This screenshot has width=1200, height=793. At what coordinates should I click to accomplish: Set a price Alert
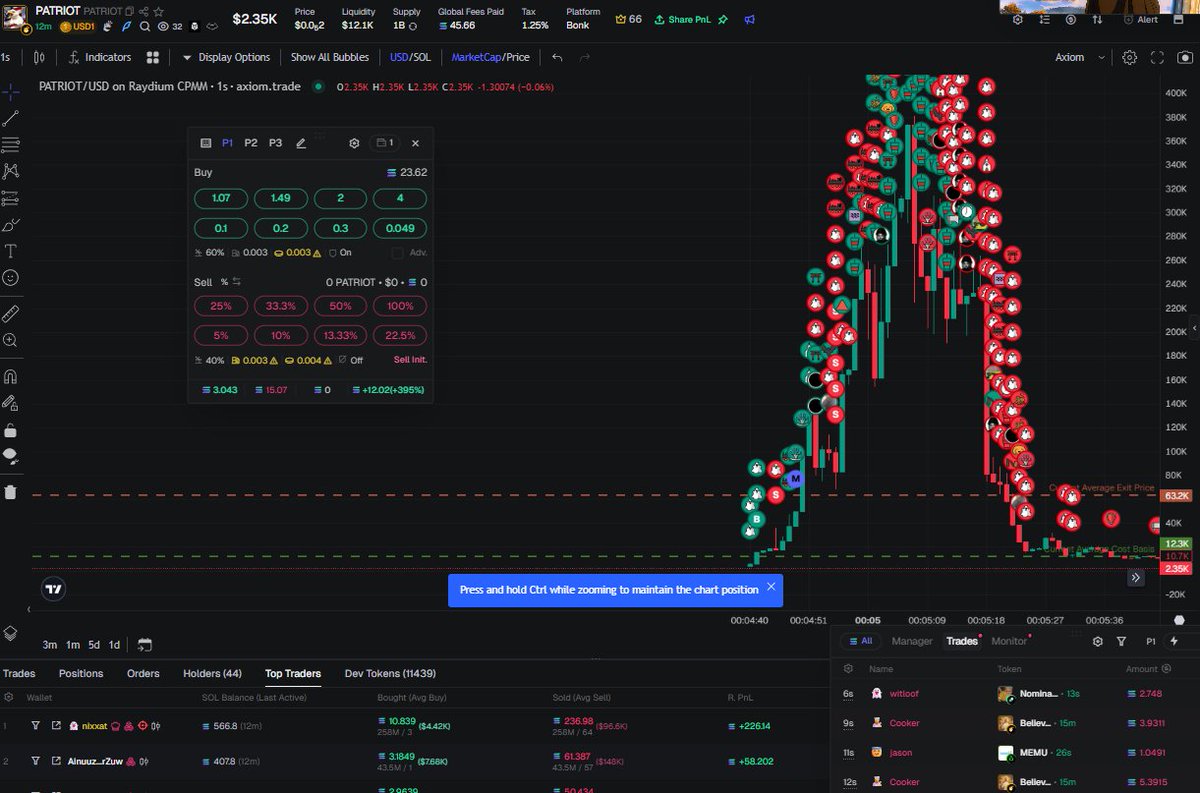click(1138, 19)
